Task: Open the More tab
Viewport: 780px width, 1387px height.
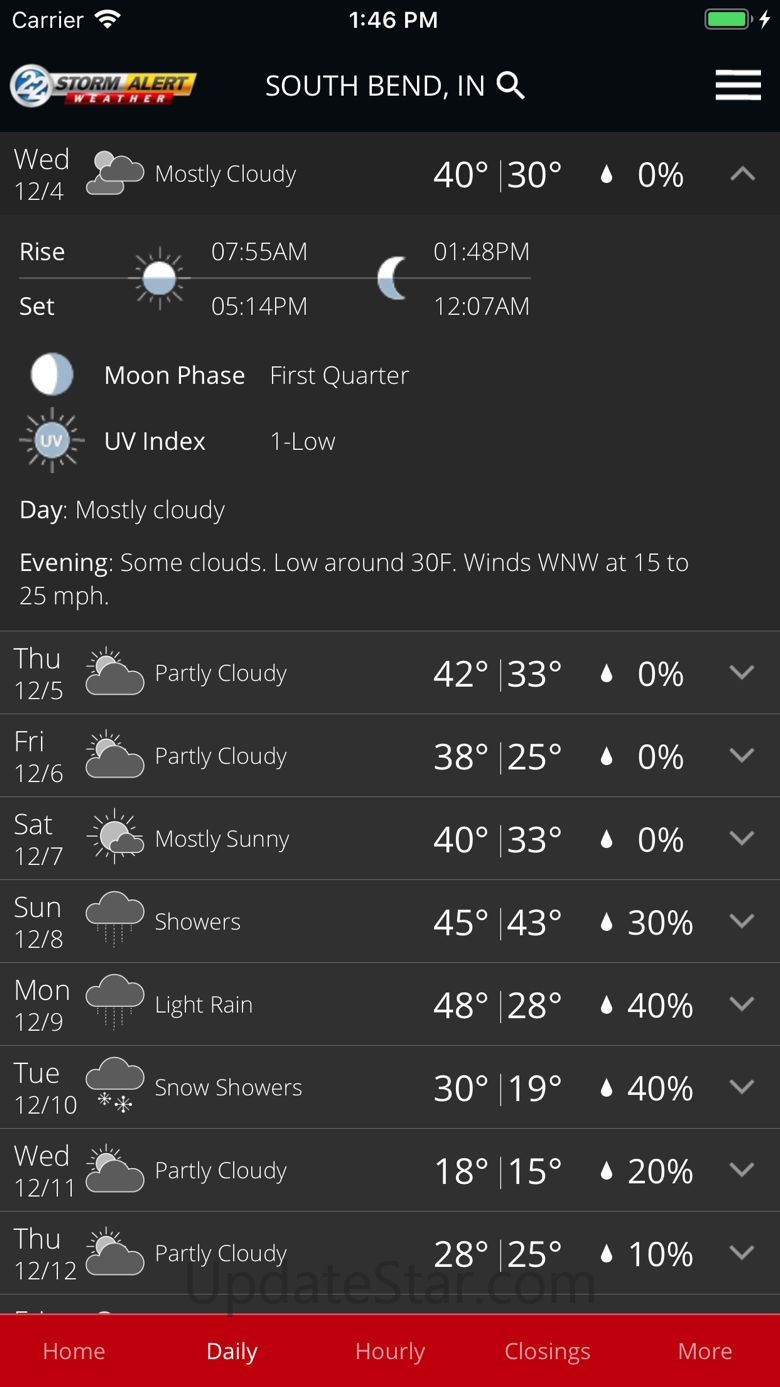Action: (x=705, y=1351)
